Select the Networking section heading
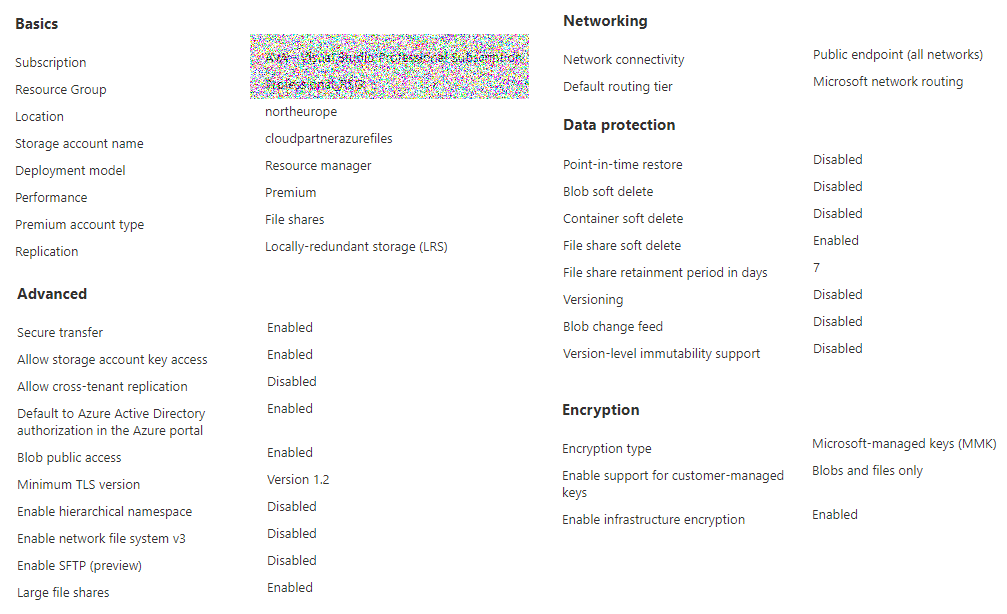1007x614 pixels. pyautogui.click(x=605, y=21)
